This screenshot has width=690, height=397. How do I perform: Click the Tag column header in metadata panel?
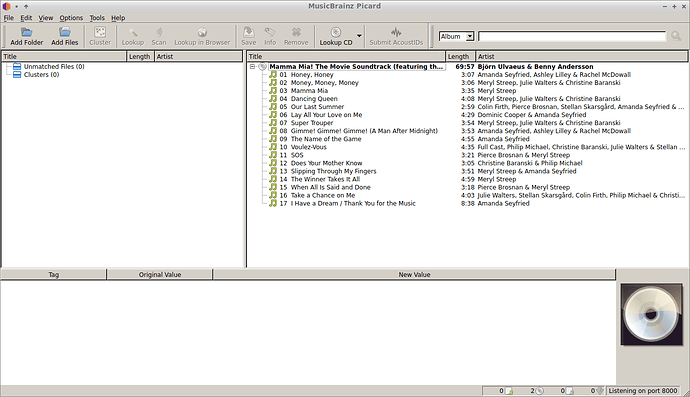(53, 274)
